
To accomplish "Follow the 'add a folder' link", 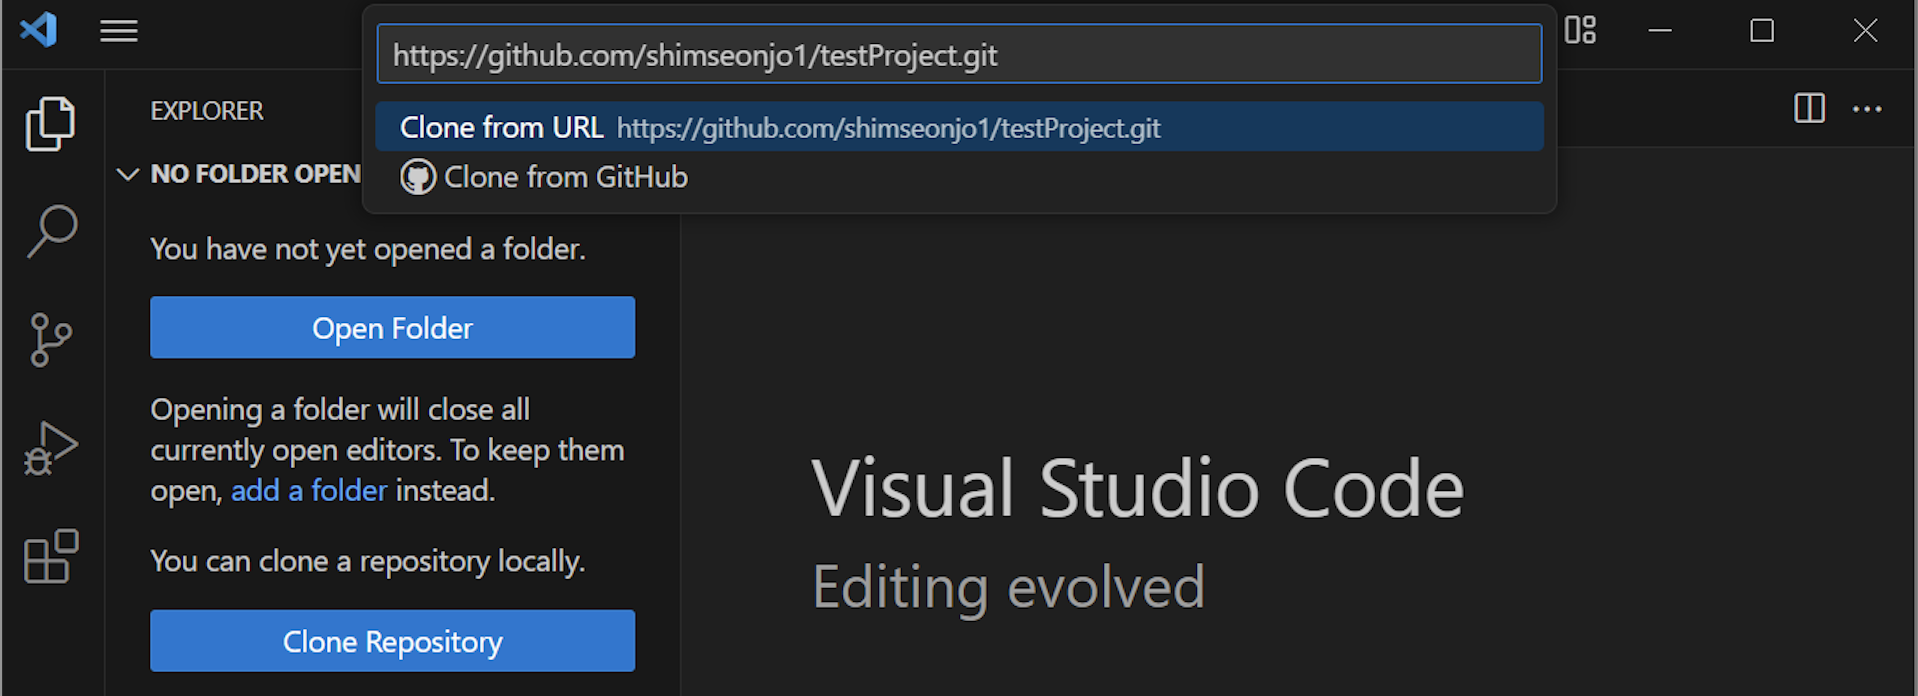I will [x=309, y=490].
